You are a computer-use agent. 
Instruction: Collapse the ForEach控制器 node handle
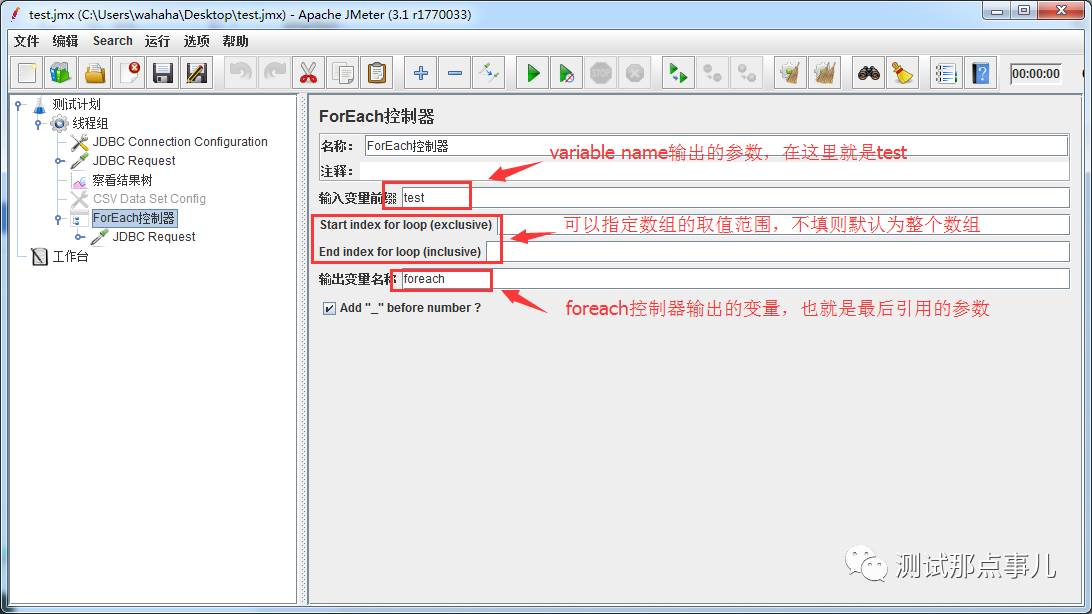point(58,219)
